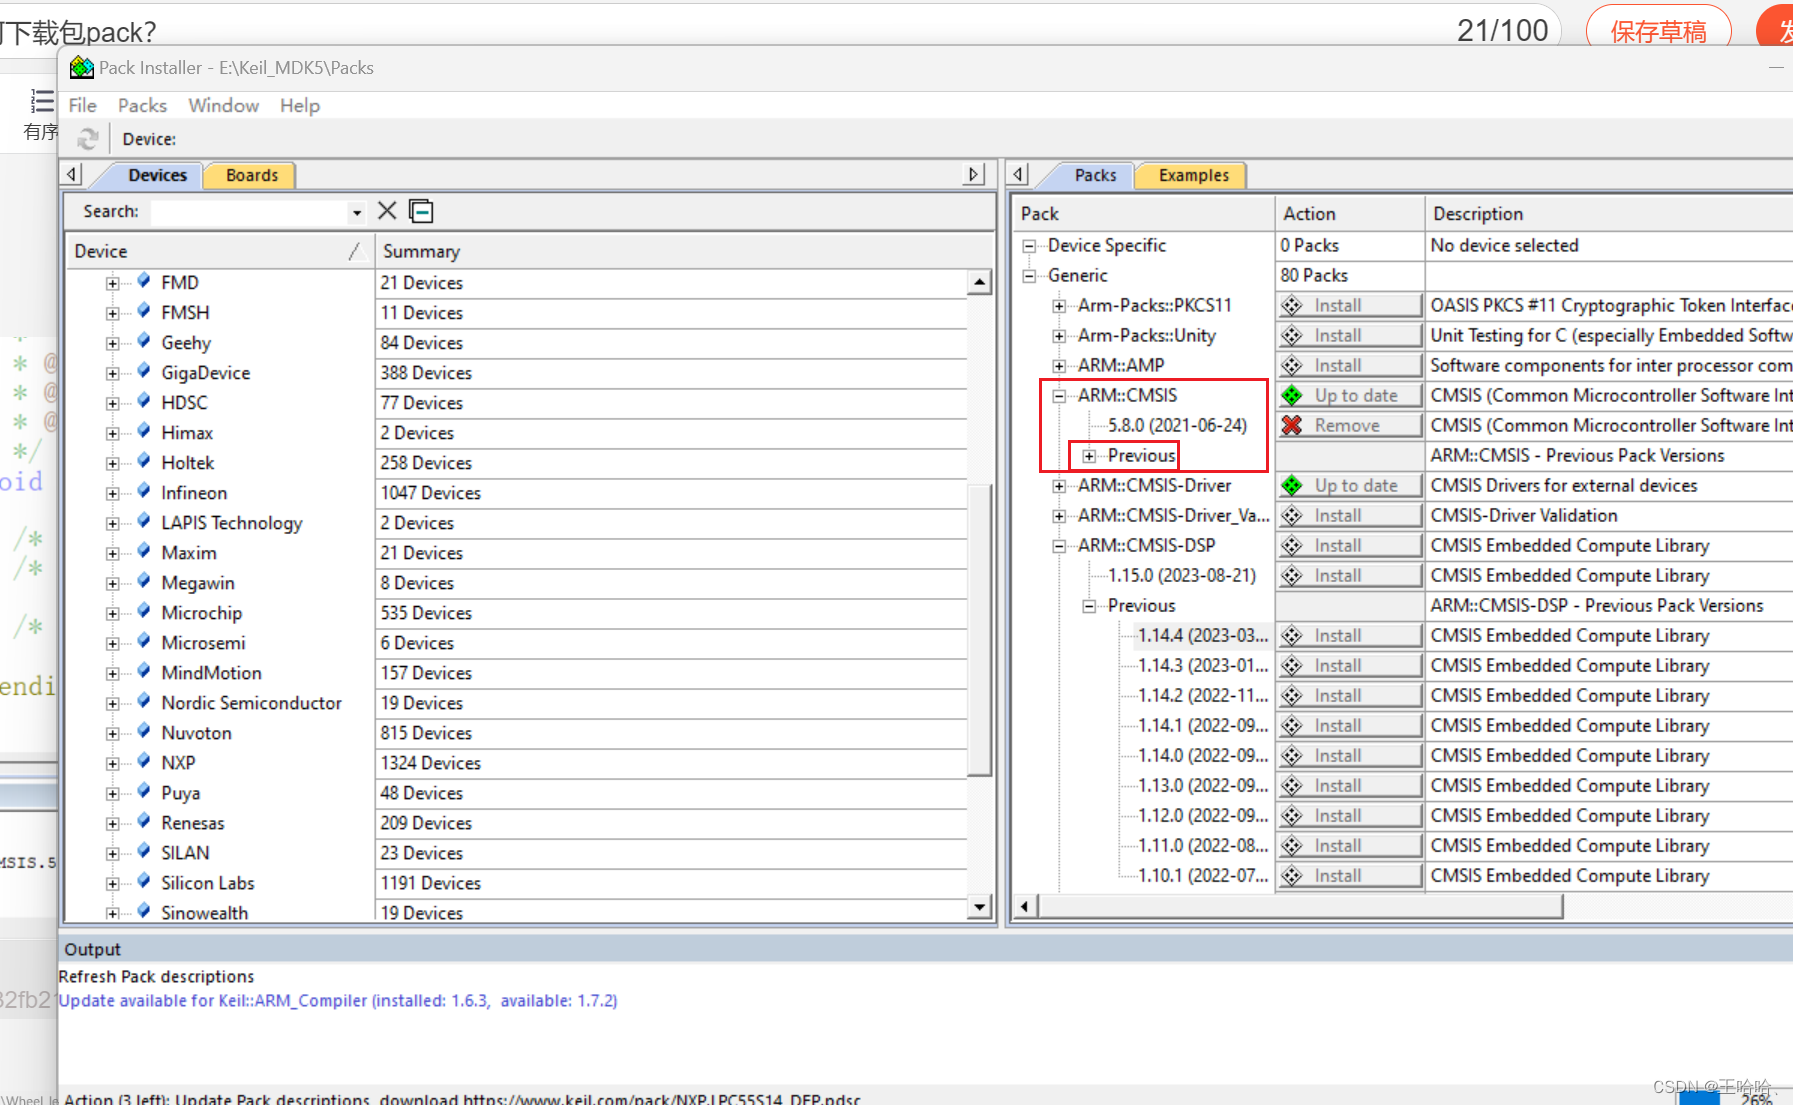Click the blue diamond icon beside Puya
Image resolution: width=1793 pixels, height=1105 pixels.
pyautogui.click(x=144, y=791)
